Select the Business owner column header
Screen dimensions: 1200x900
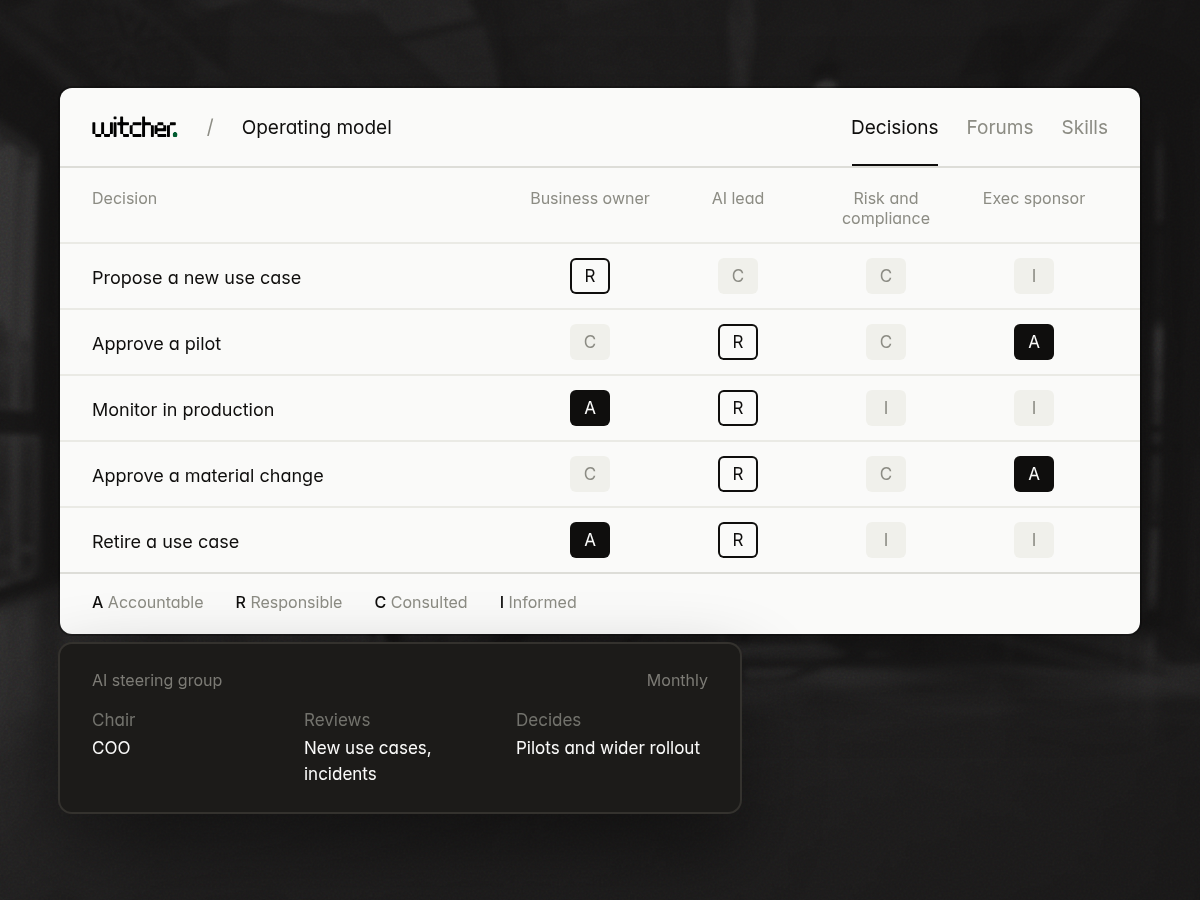click(590, 198)
